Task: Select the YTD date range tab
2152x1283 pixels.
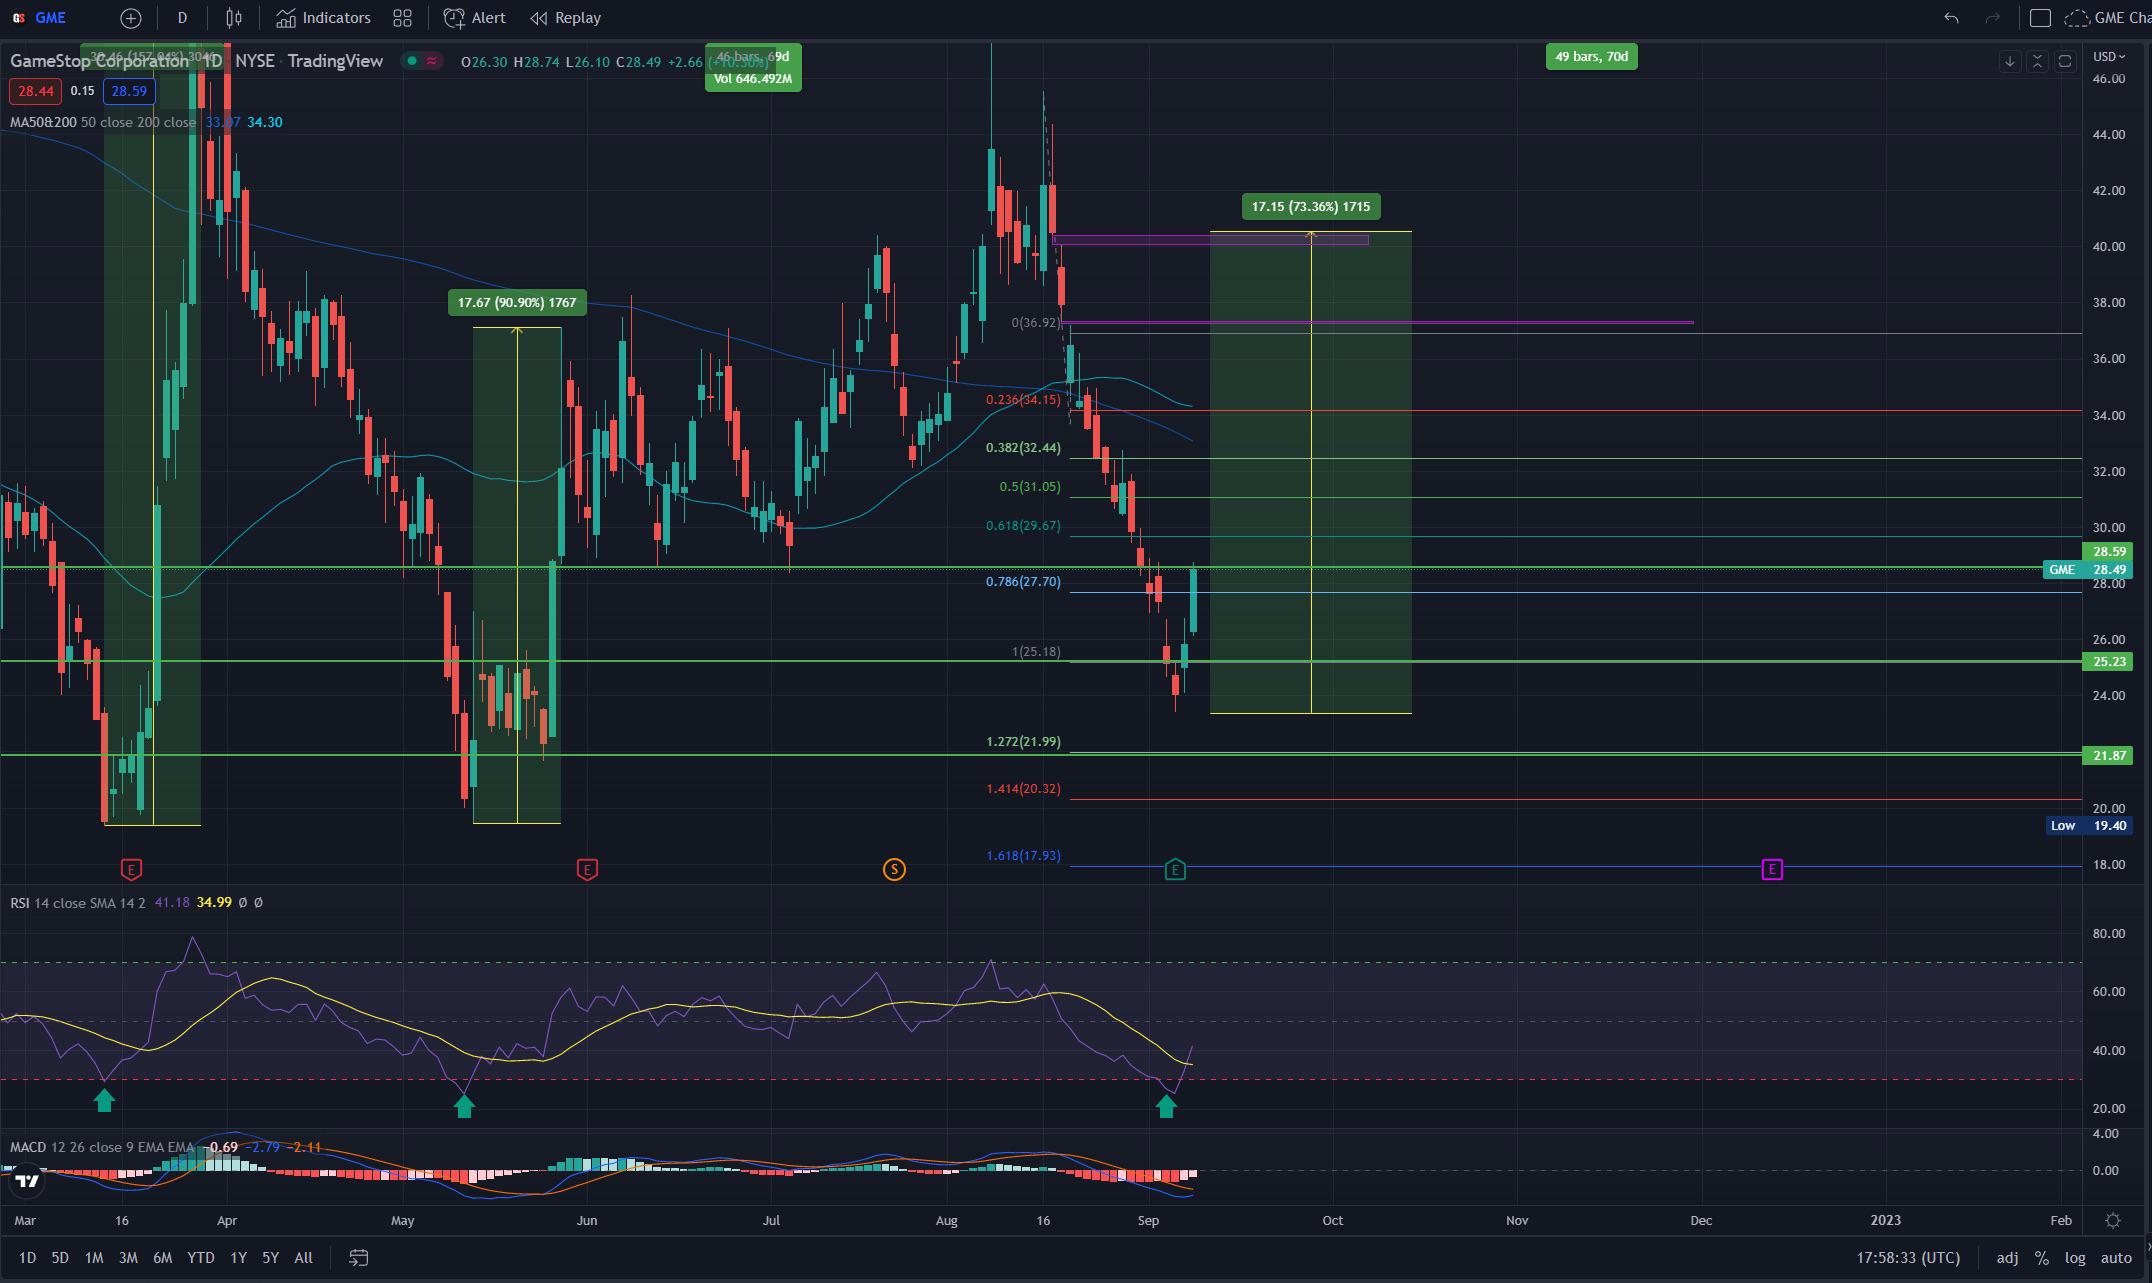Action: click(x=200, y=1258)
